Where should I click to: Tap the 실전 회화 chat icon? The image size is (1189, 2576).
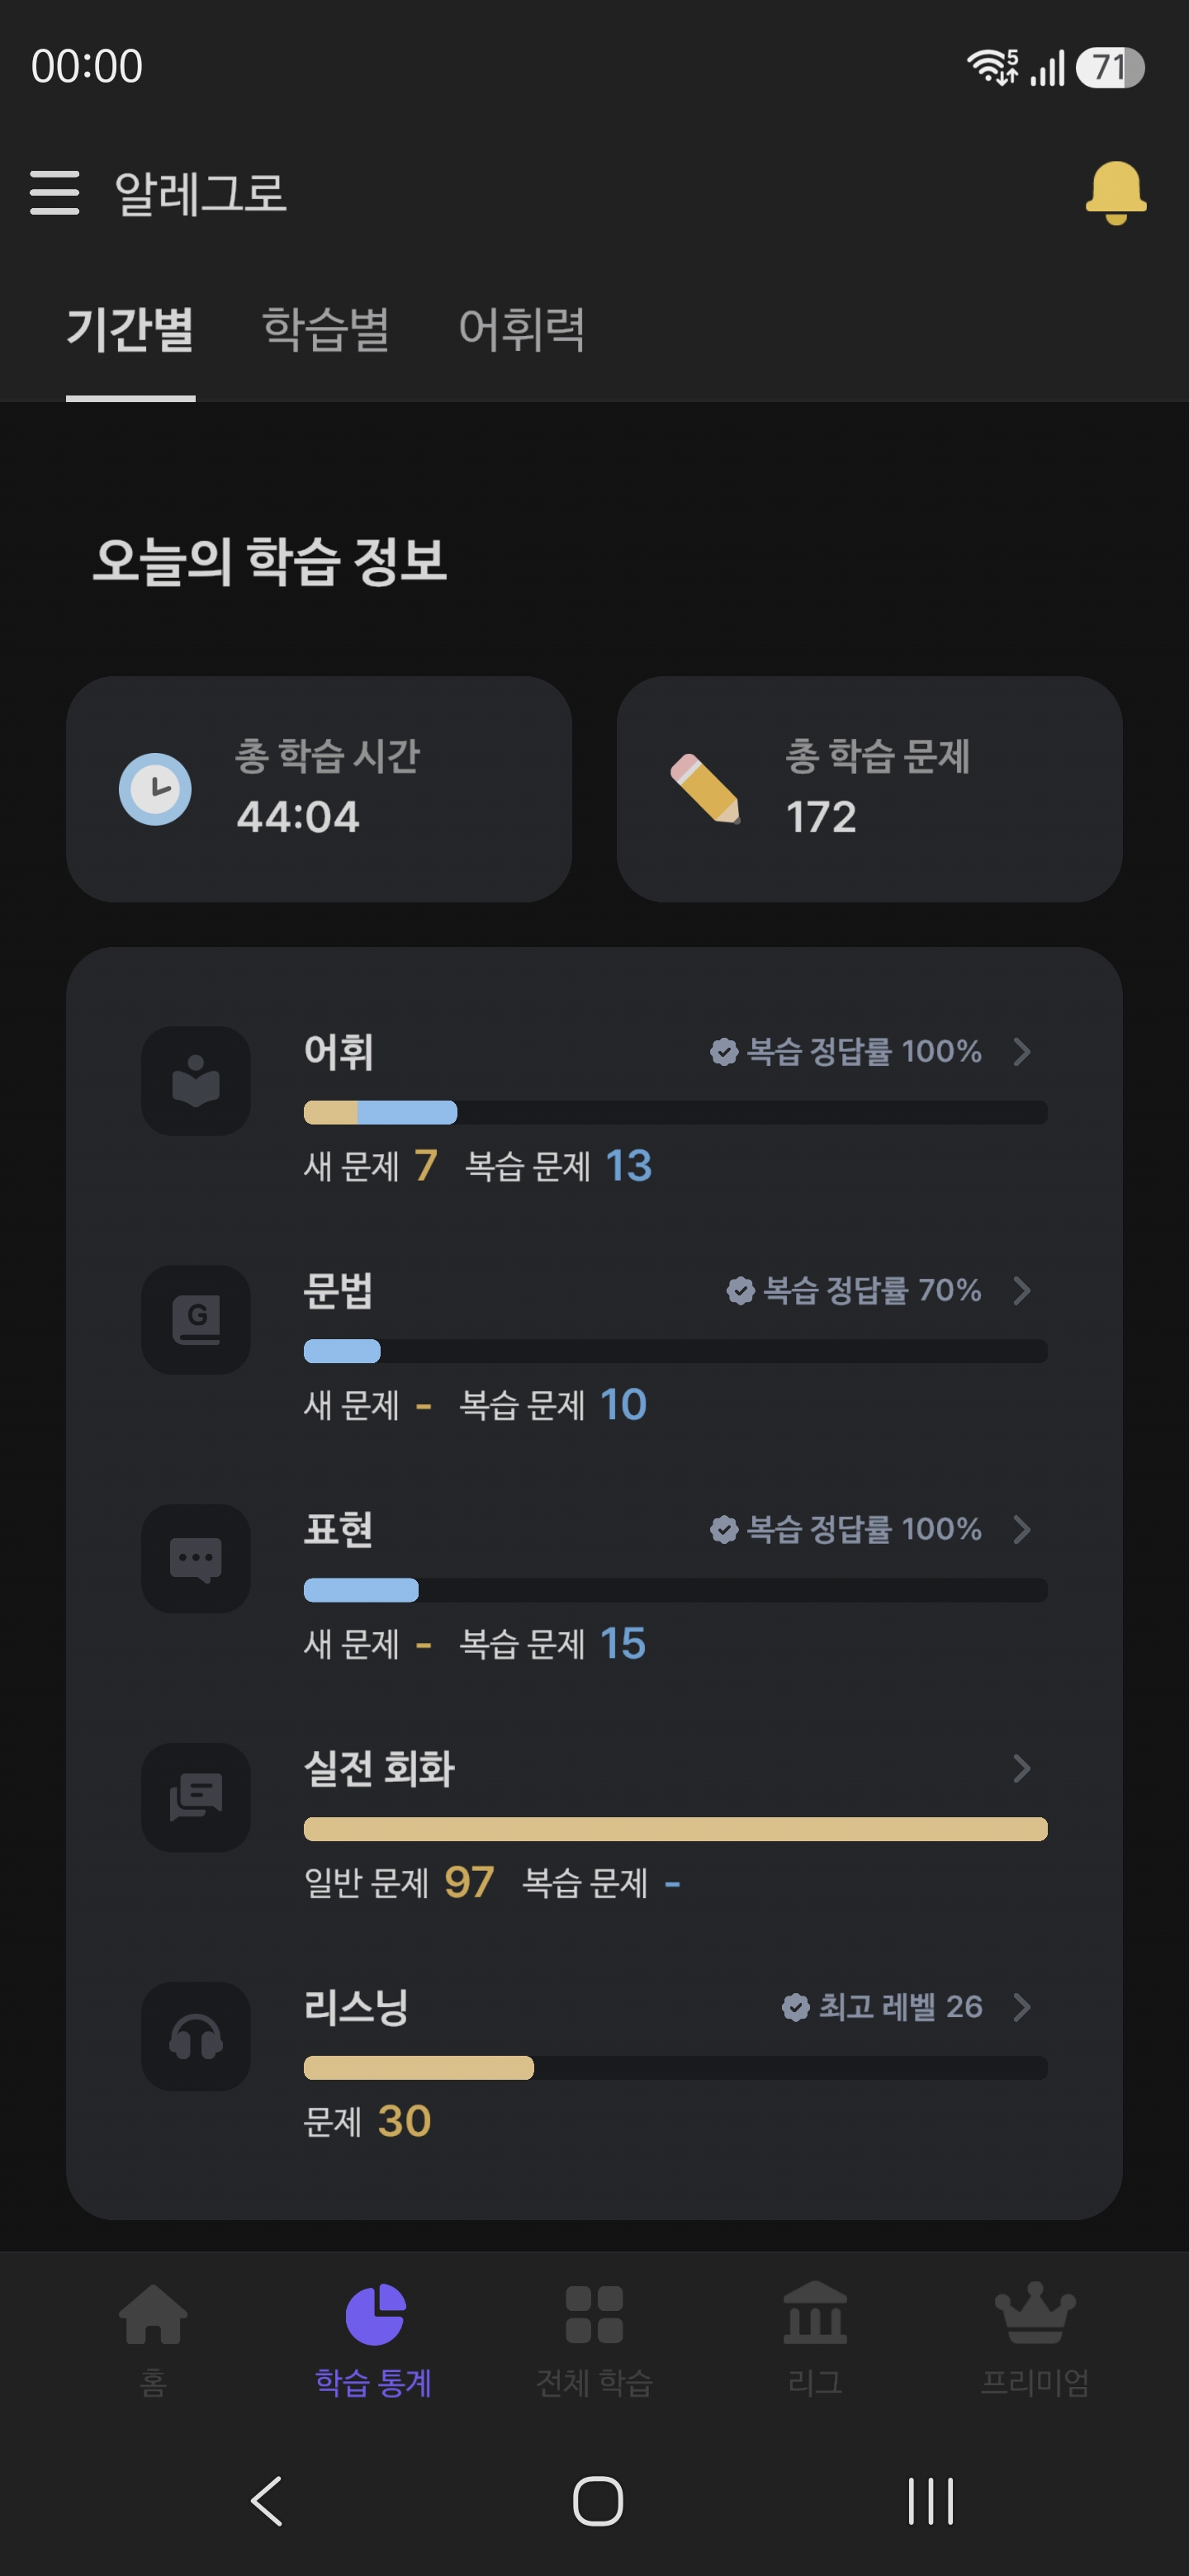[196, 1798]
